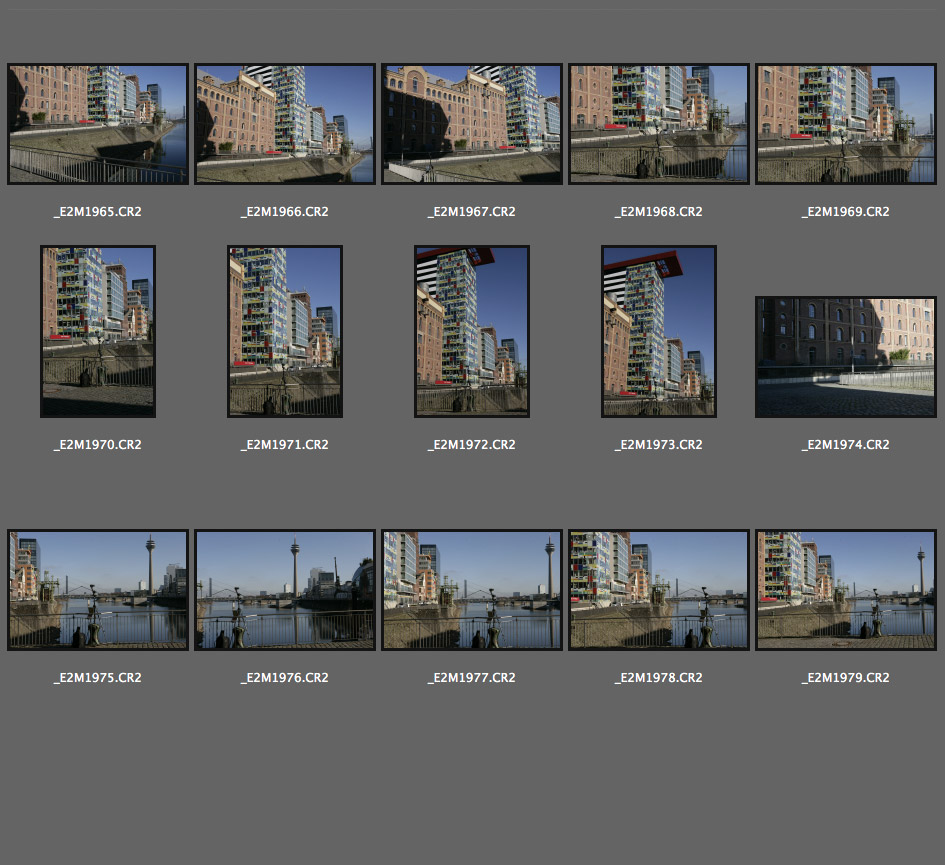Pick the _E2M1967.CR2 brick building thumbnail
Image resolution: width=945 pixels, height=865 pixels.
tap(472, 124)
